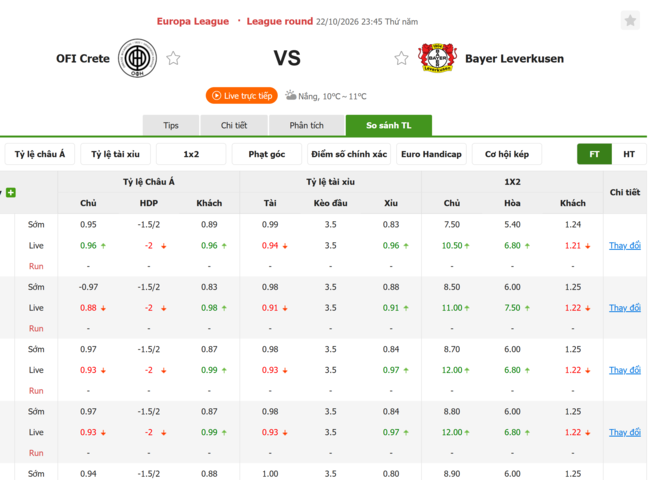
Task: Select the Cơ hội kép filter
Action: pos(507,154)
